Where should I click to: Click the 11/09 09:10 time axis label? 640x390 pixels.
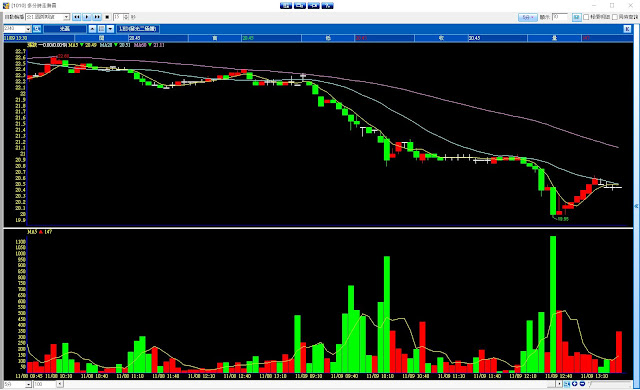309,376
